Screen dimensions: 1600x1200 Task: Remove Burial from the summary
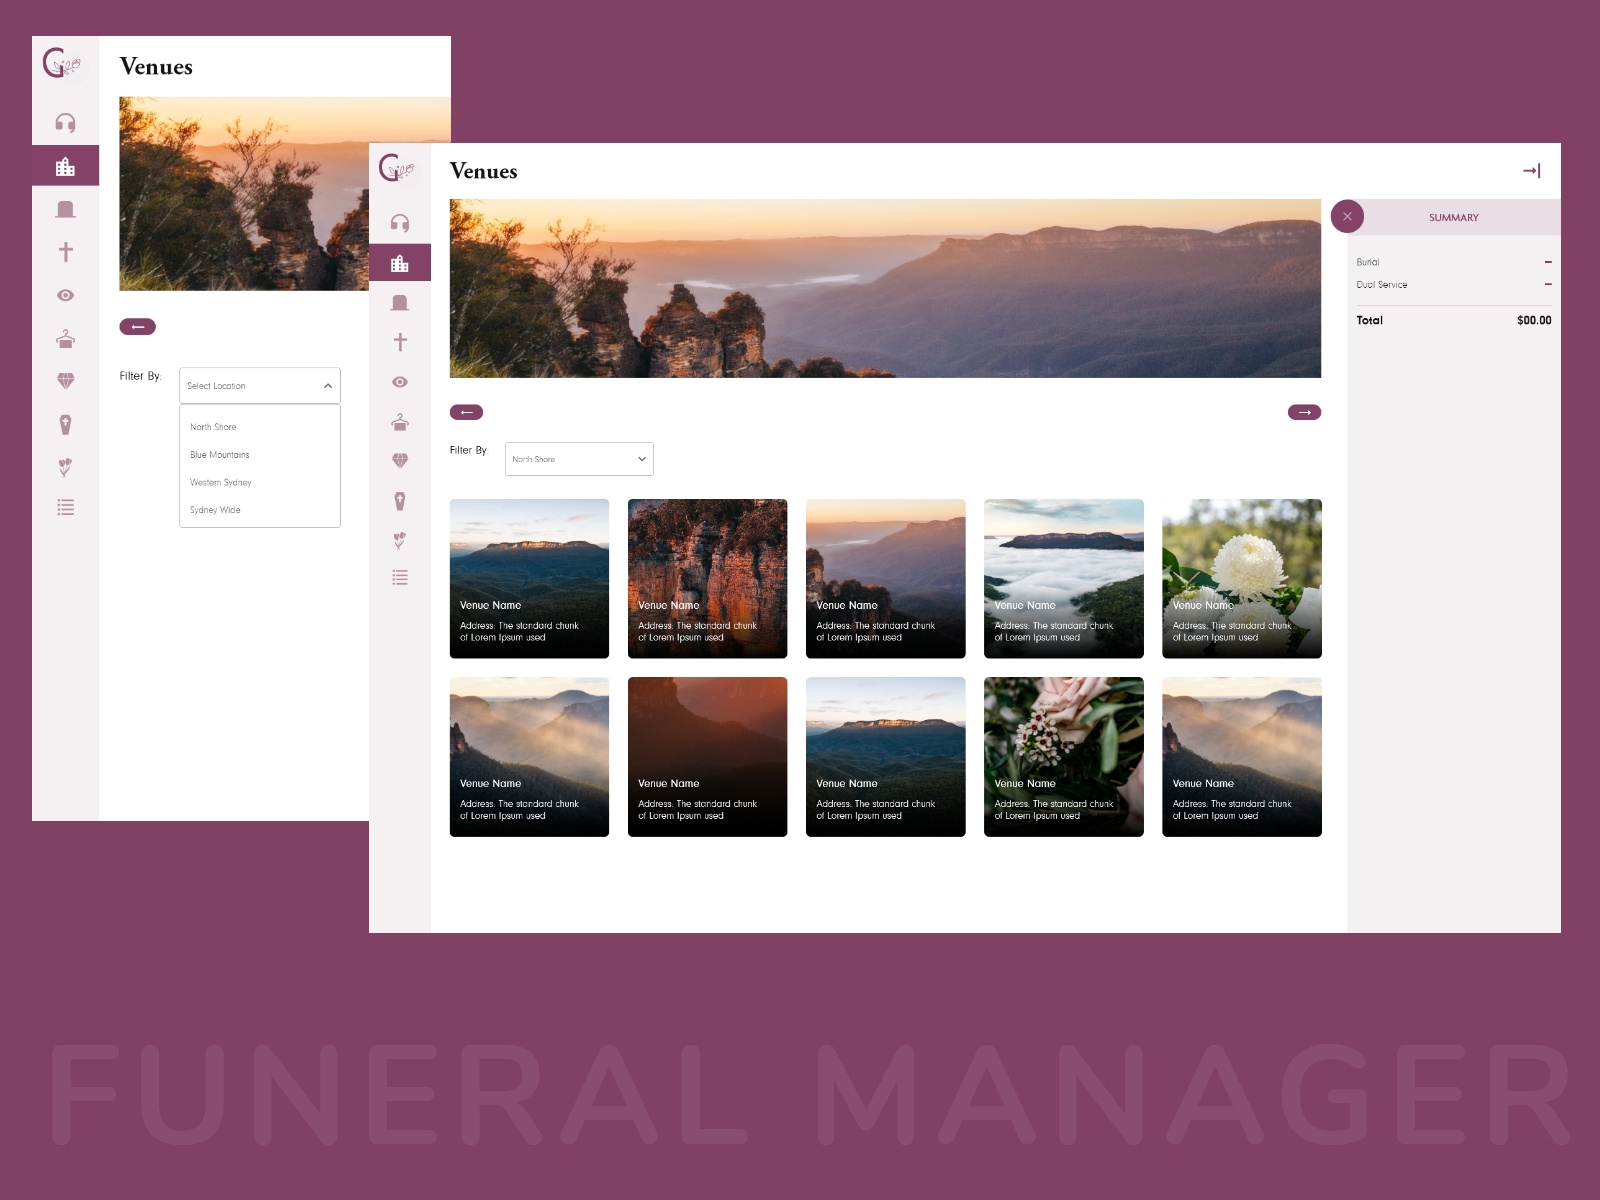[1548, 261]
